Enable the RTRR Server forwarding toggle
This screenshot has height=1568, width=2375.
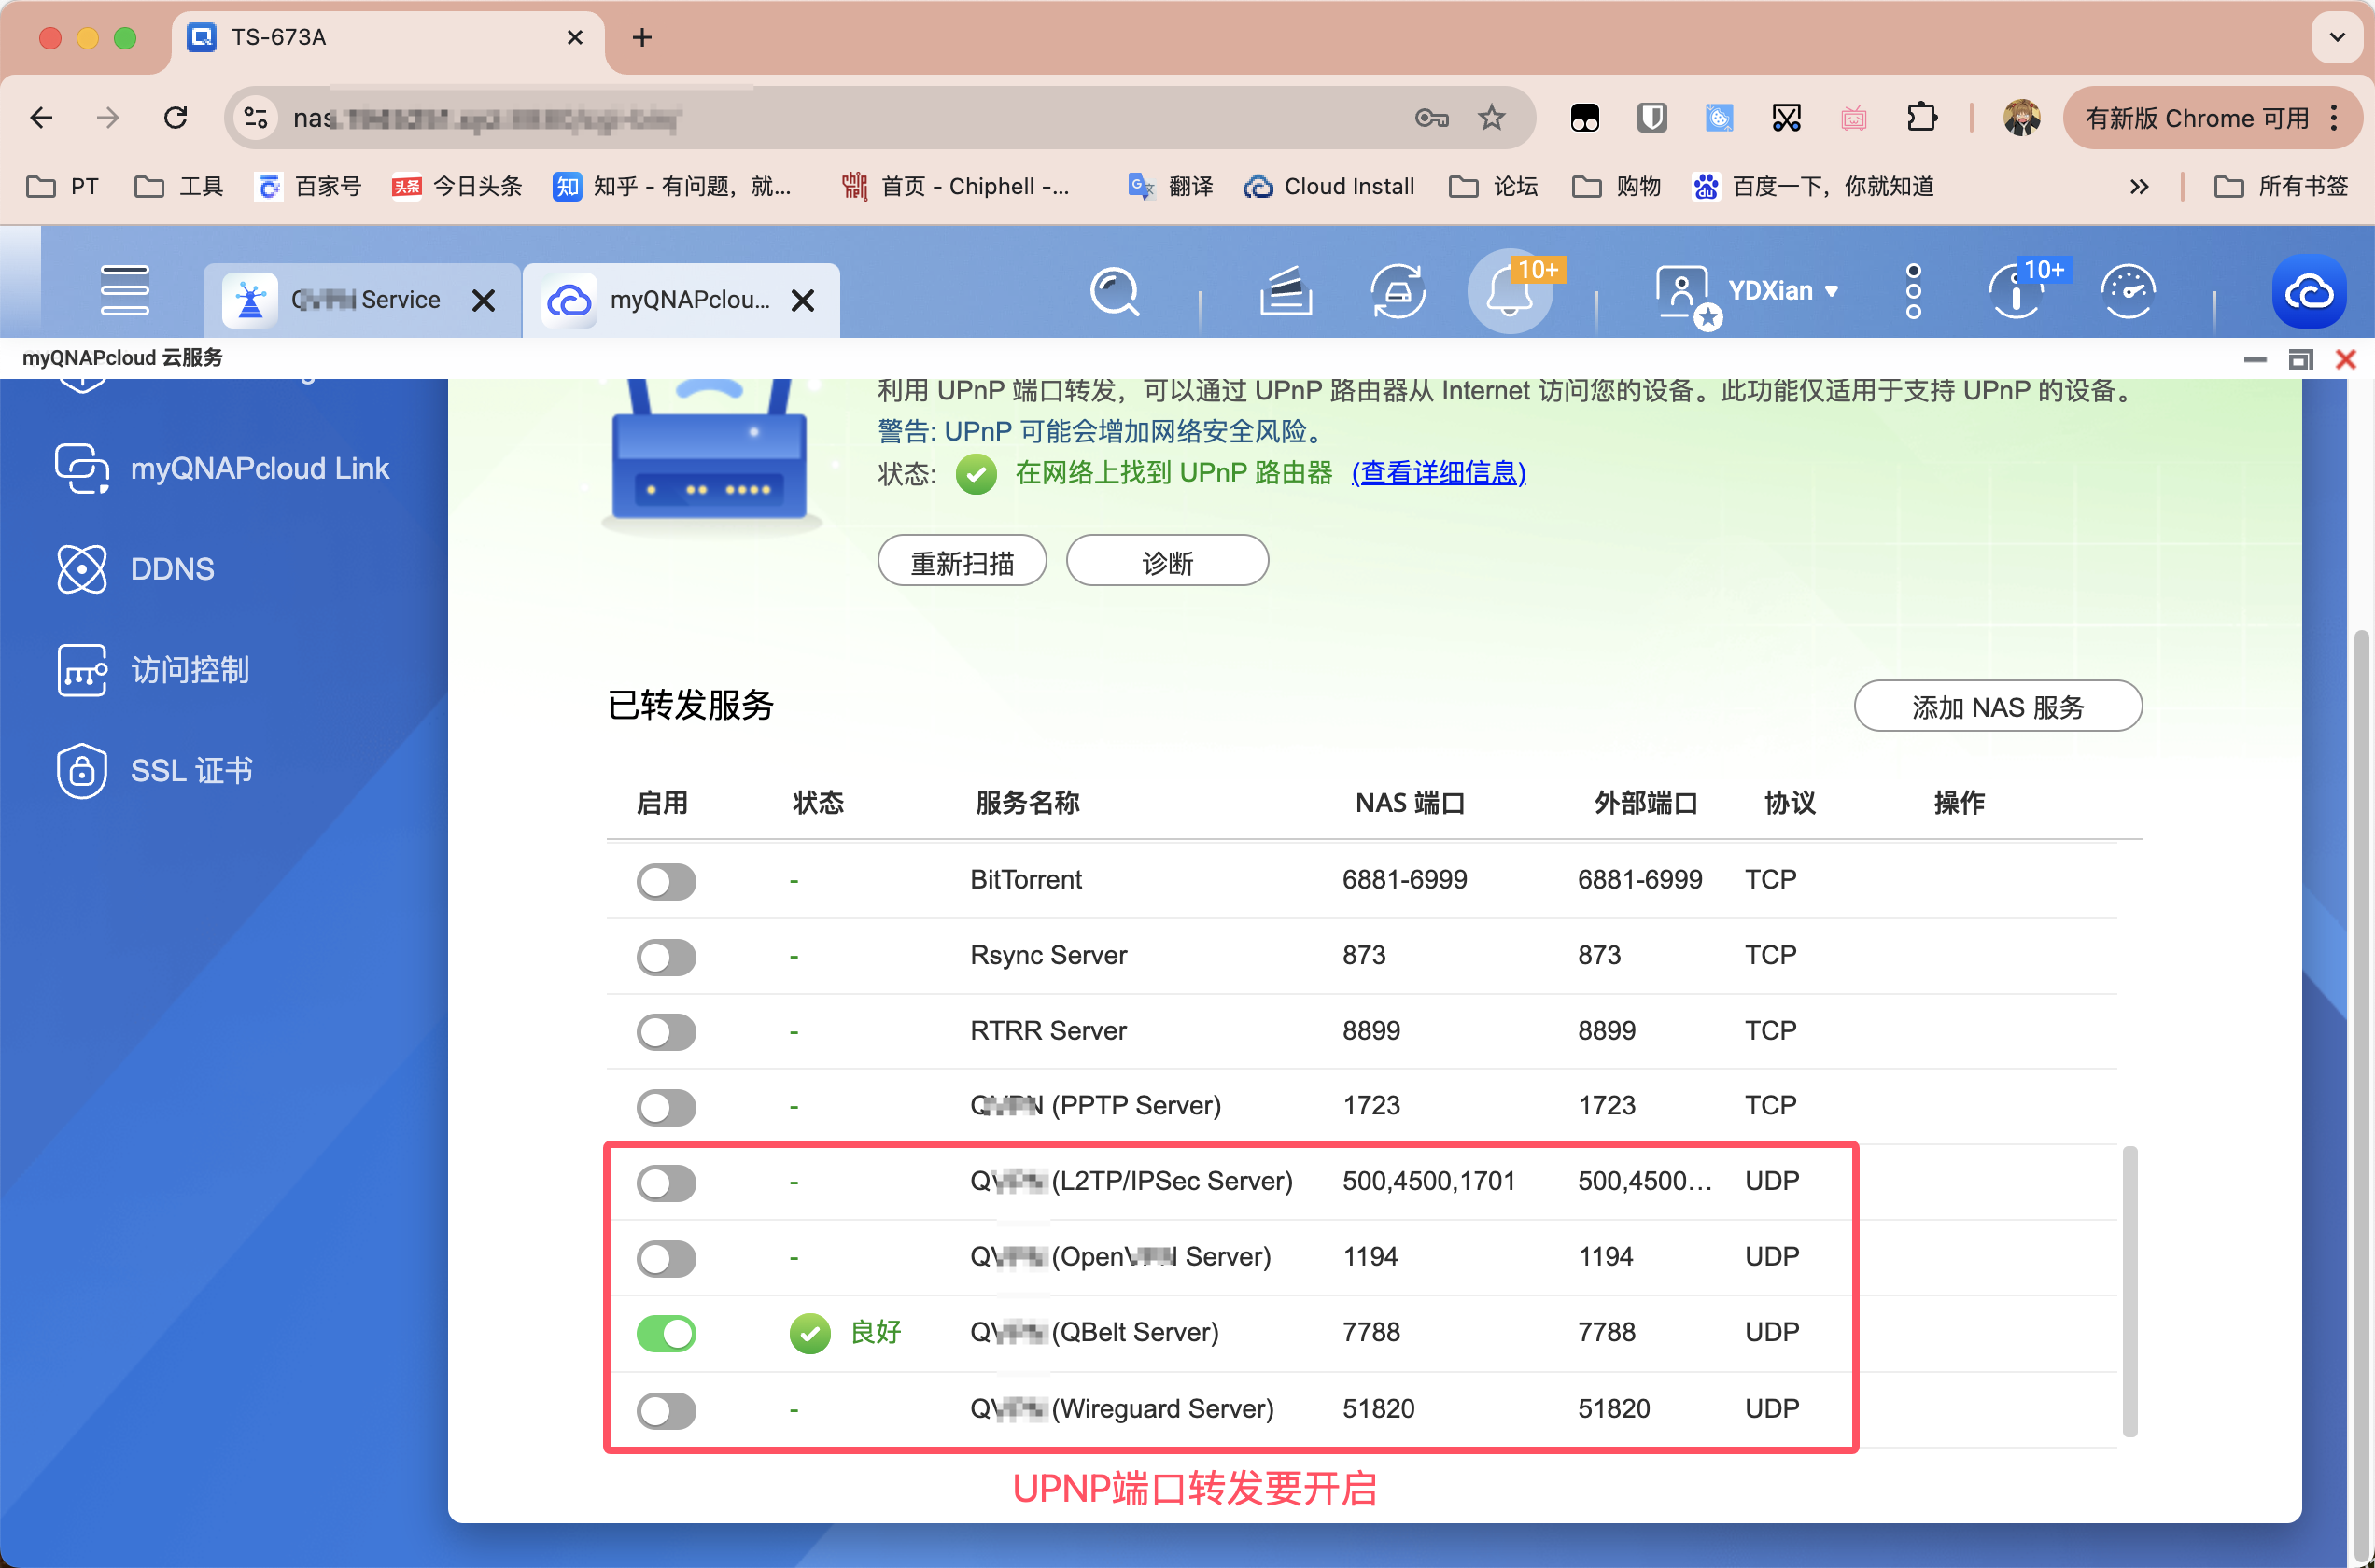coord(667,1032)
